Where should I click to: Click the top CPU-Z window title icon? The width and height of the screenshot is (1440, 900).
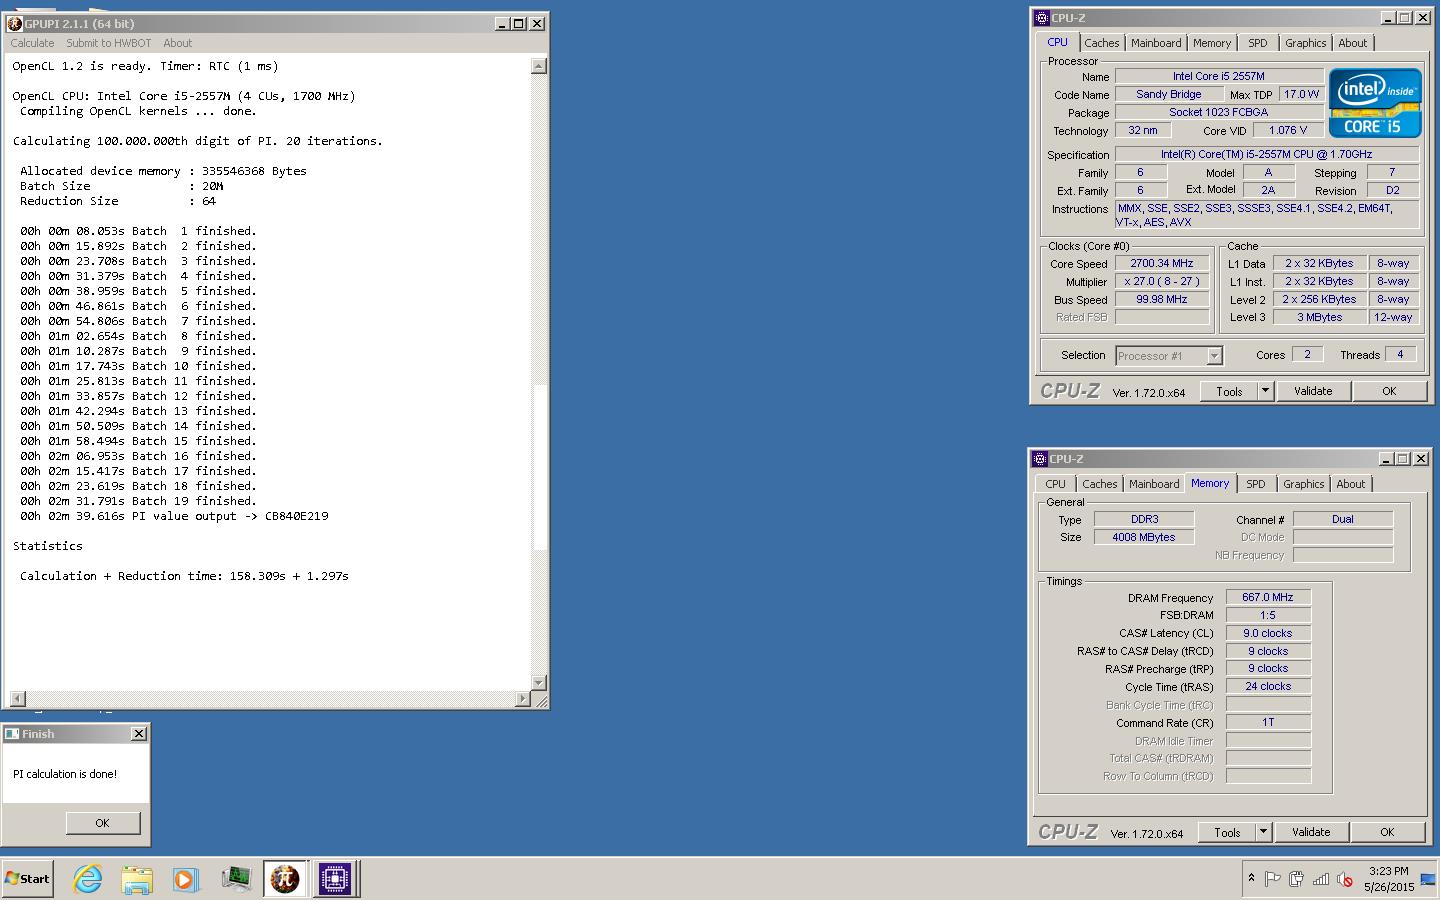coord(1041,18)
